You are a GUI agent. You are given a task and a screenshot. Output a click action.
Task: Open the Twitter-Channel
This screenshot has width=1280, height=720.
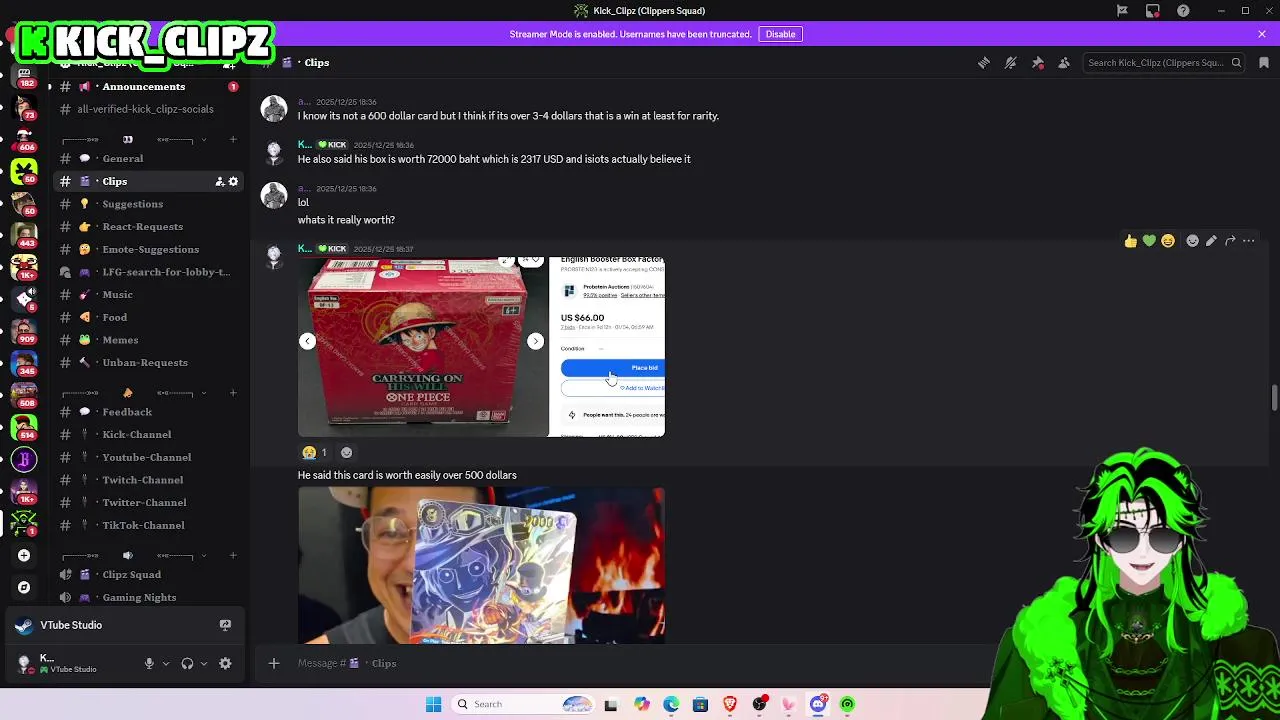(x=144, y=503)
